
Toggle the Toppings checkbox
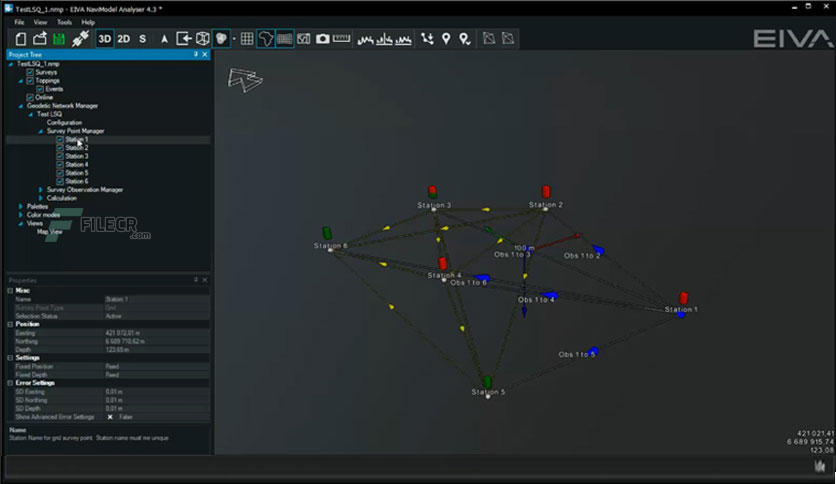tap(30, 80)
